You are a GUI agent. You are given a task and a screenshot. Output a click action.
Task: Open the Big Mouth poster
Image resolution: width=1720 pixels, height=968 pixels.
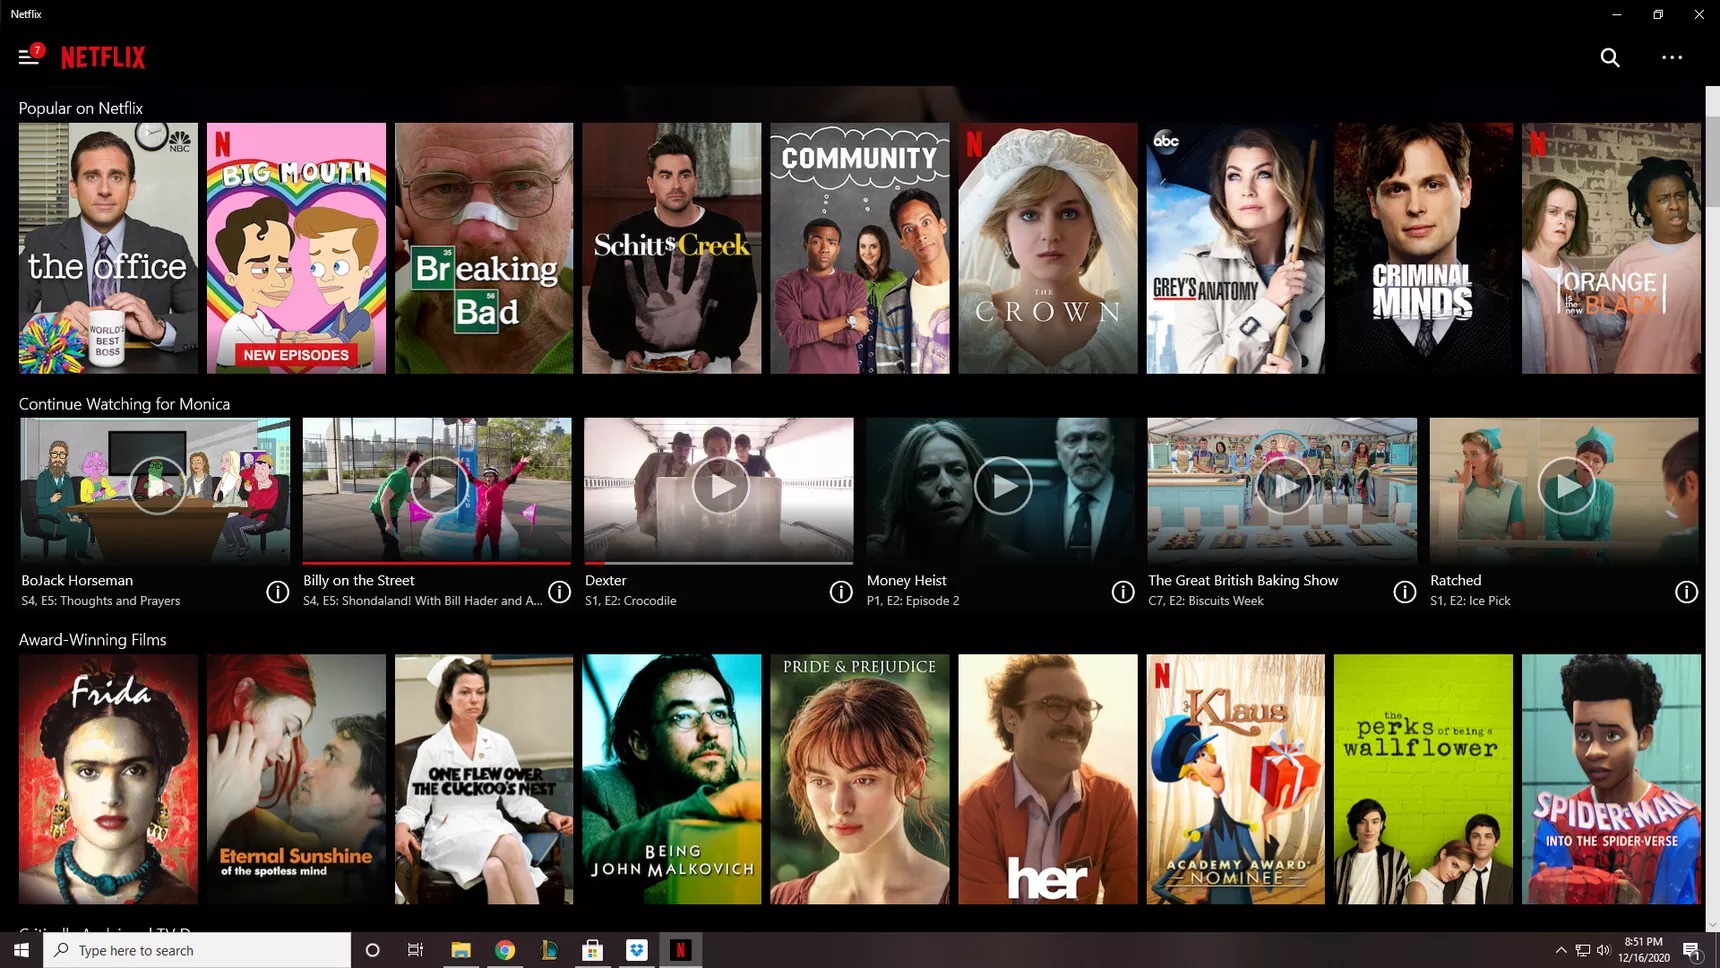point(296,248)
